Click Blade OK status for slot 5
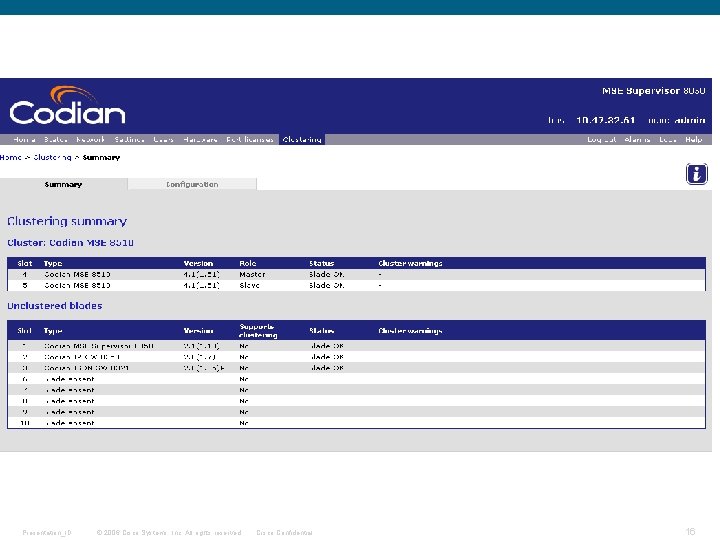 [326, 286]
